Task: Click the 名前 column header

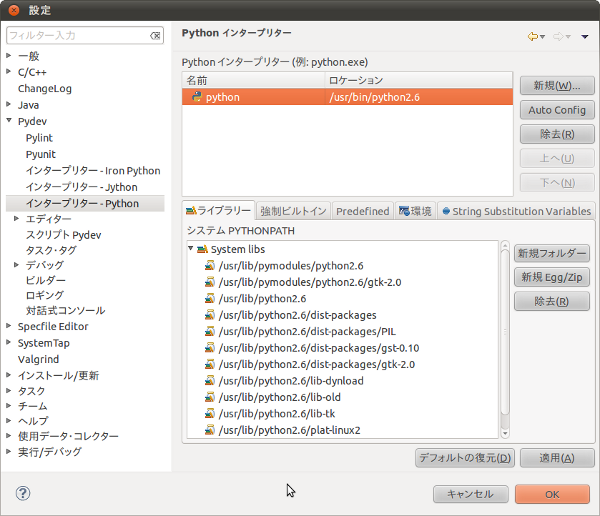Action: tap(254, 80)
